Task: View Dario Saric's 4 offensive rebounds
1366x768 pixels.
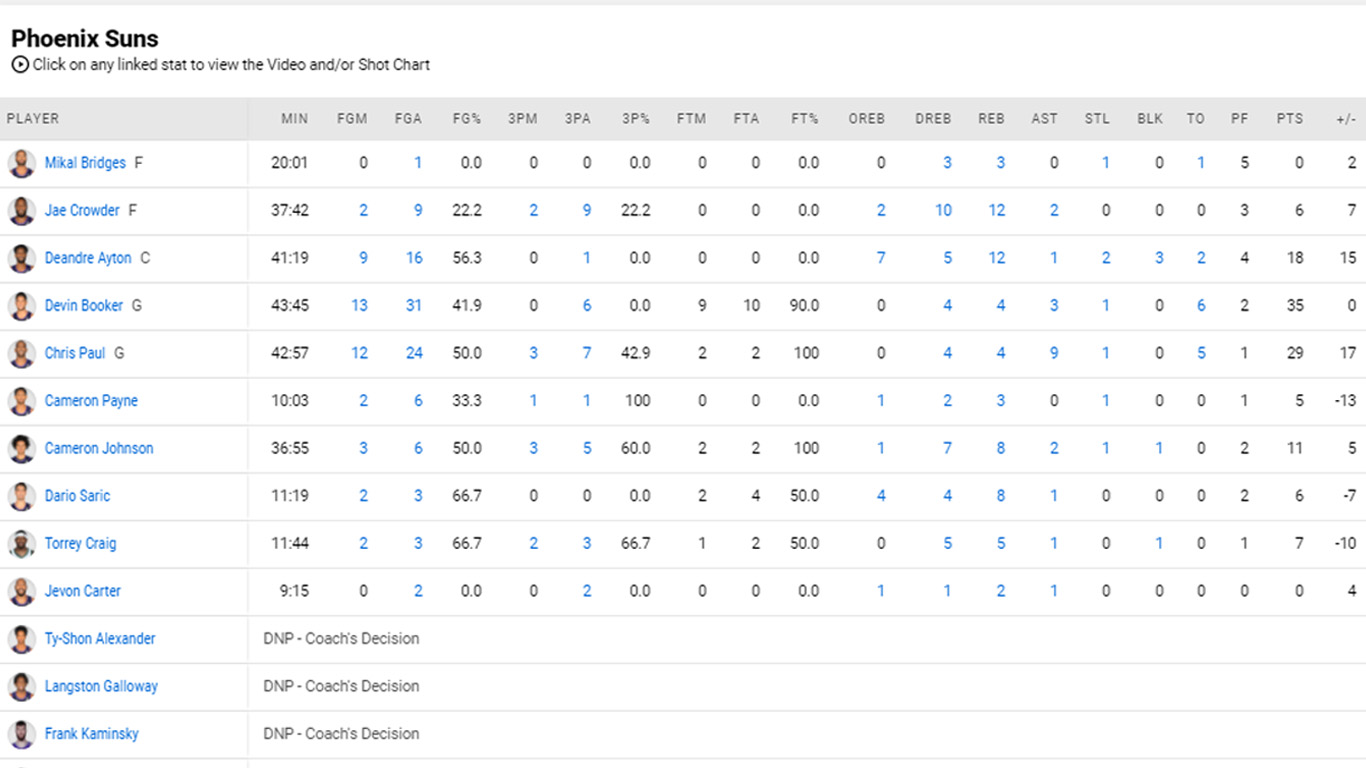Action: (x=881, y=496)
